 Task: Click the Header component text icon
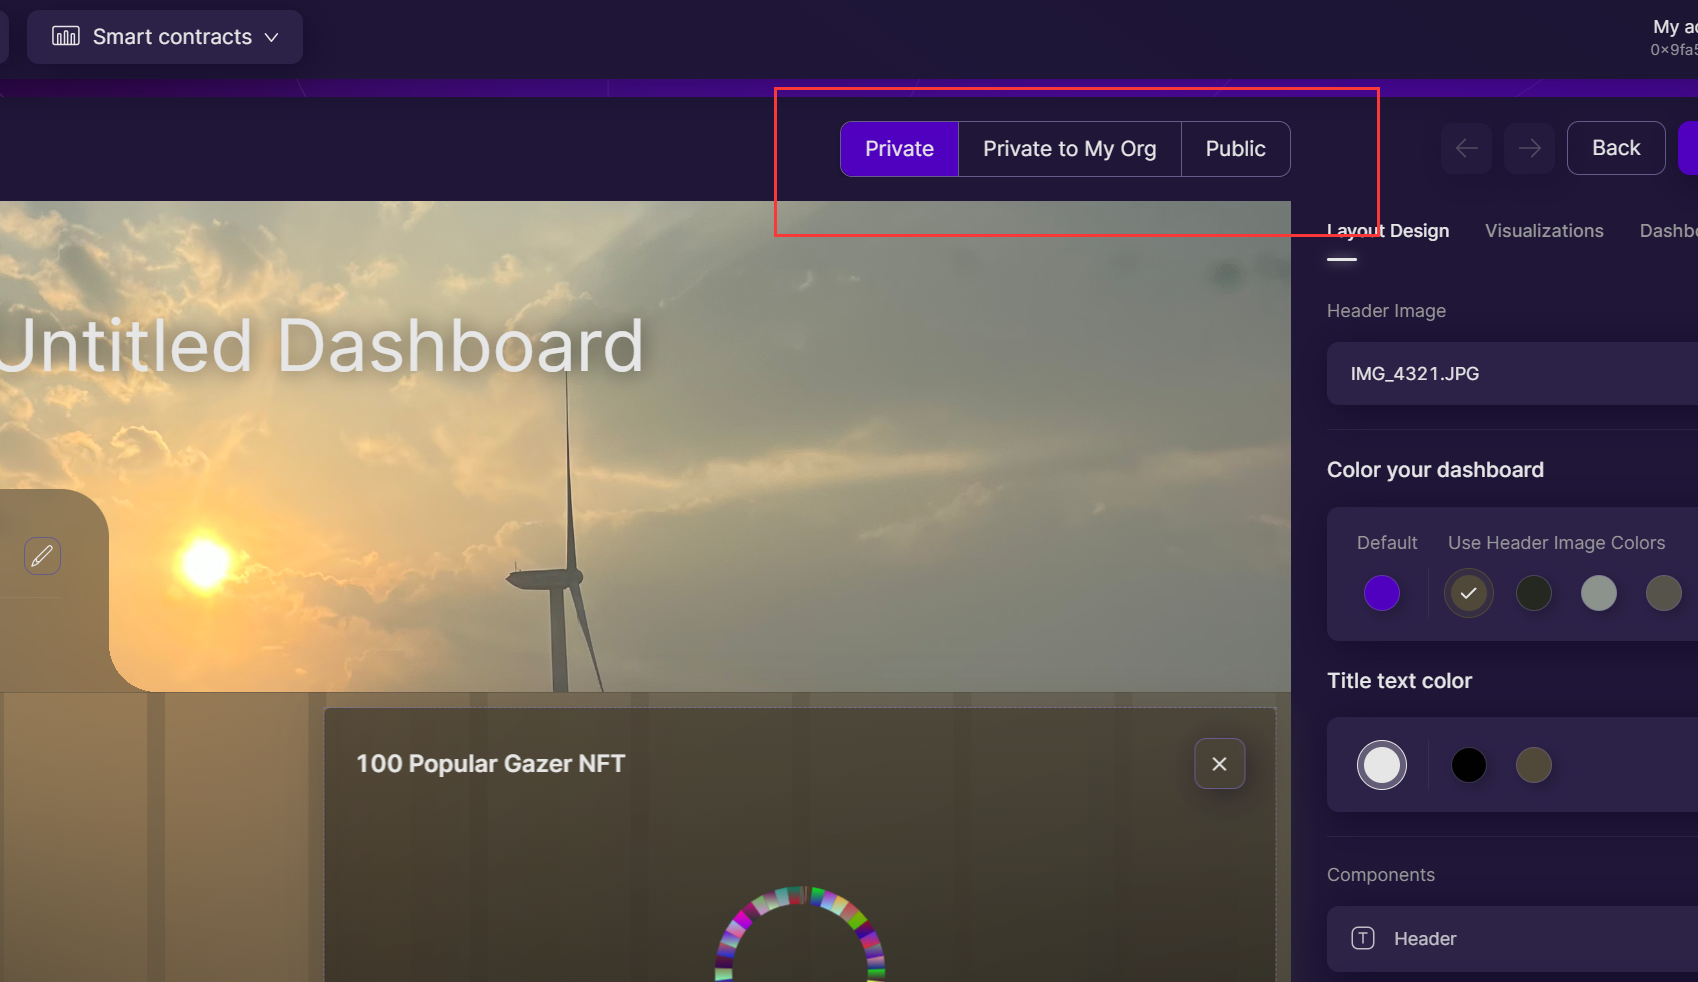1363,938
